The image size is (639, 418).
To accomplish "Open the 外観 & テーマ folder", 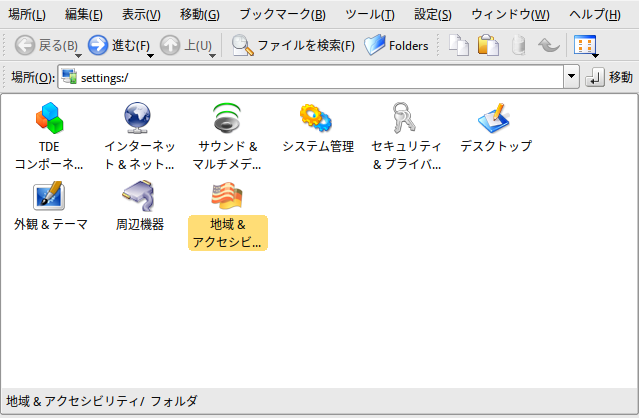I will (x=50, y=206).
